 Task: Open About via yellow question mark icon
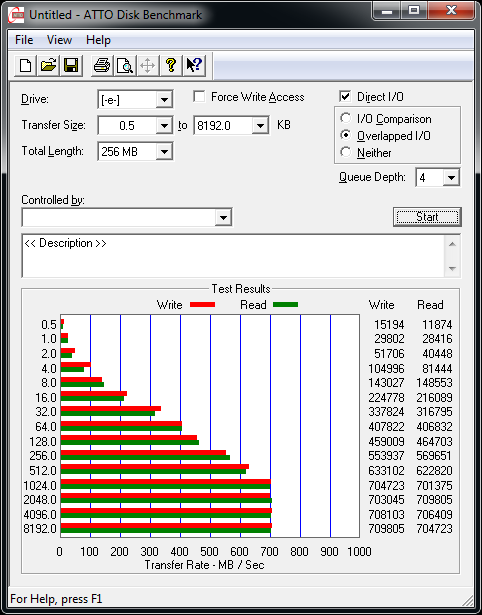pyautogui.click(x=171, y=65)
